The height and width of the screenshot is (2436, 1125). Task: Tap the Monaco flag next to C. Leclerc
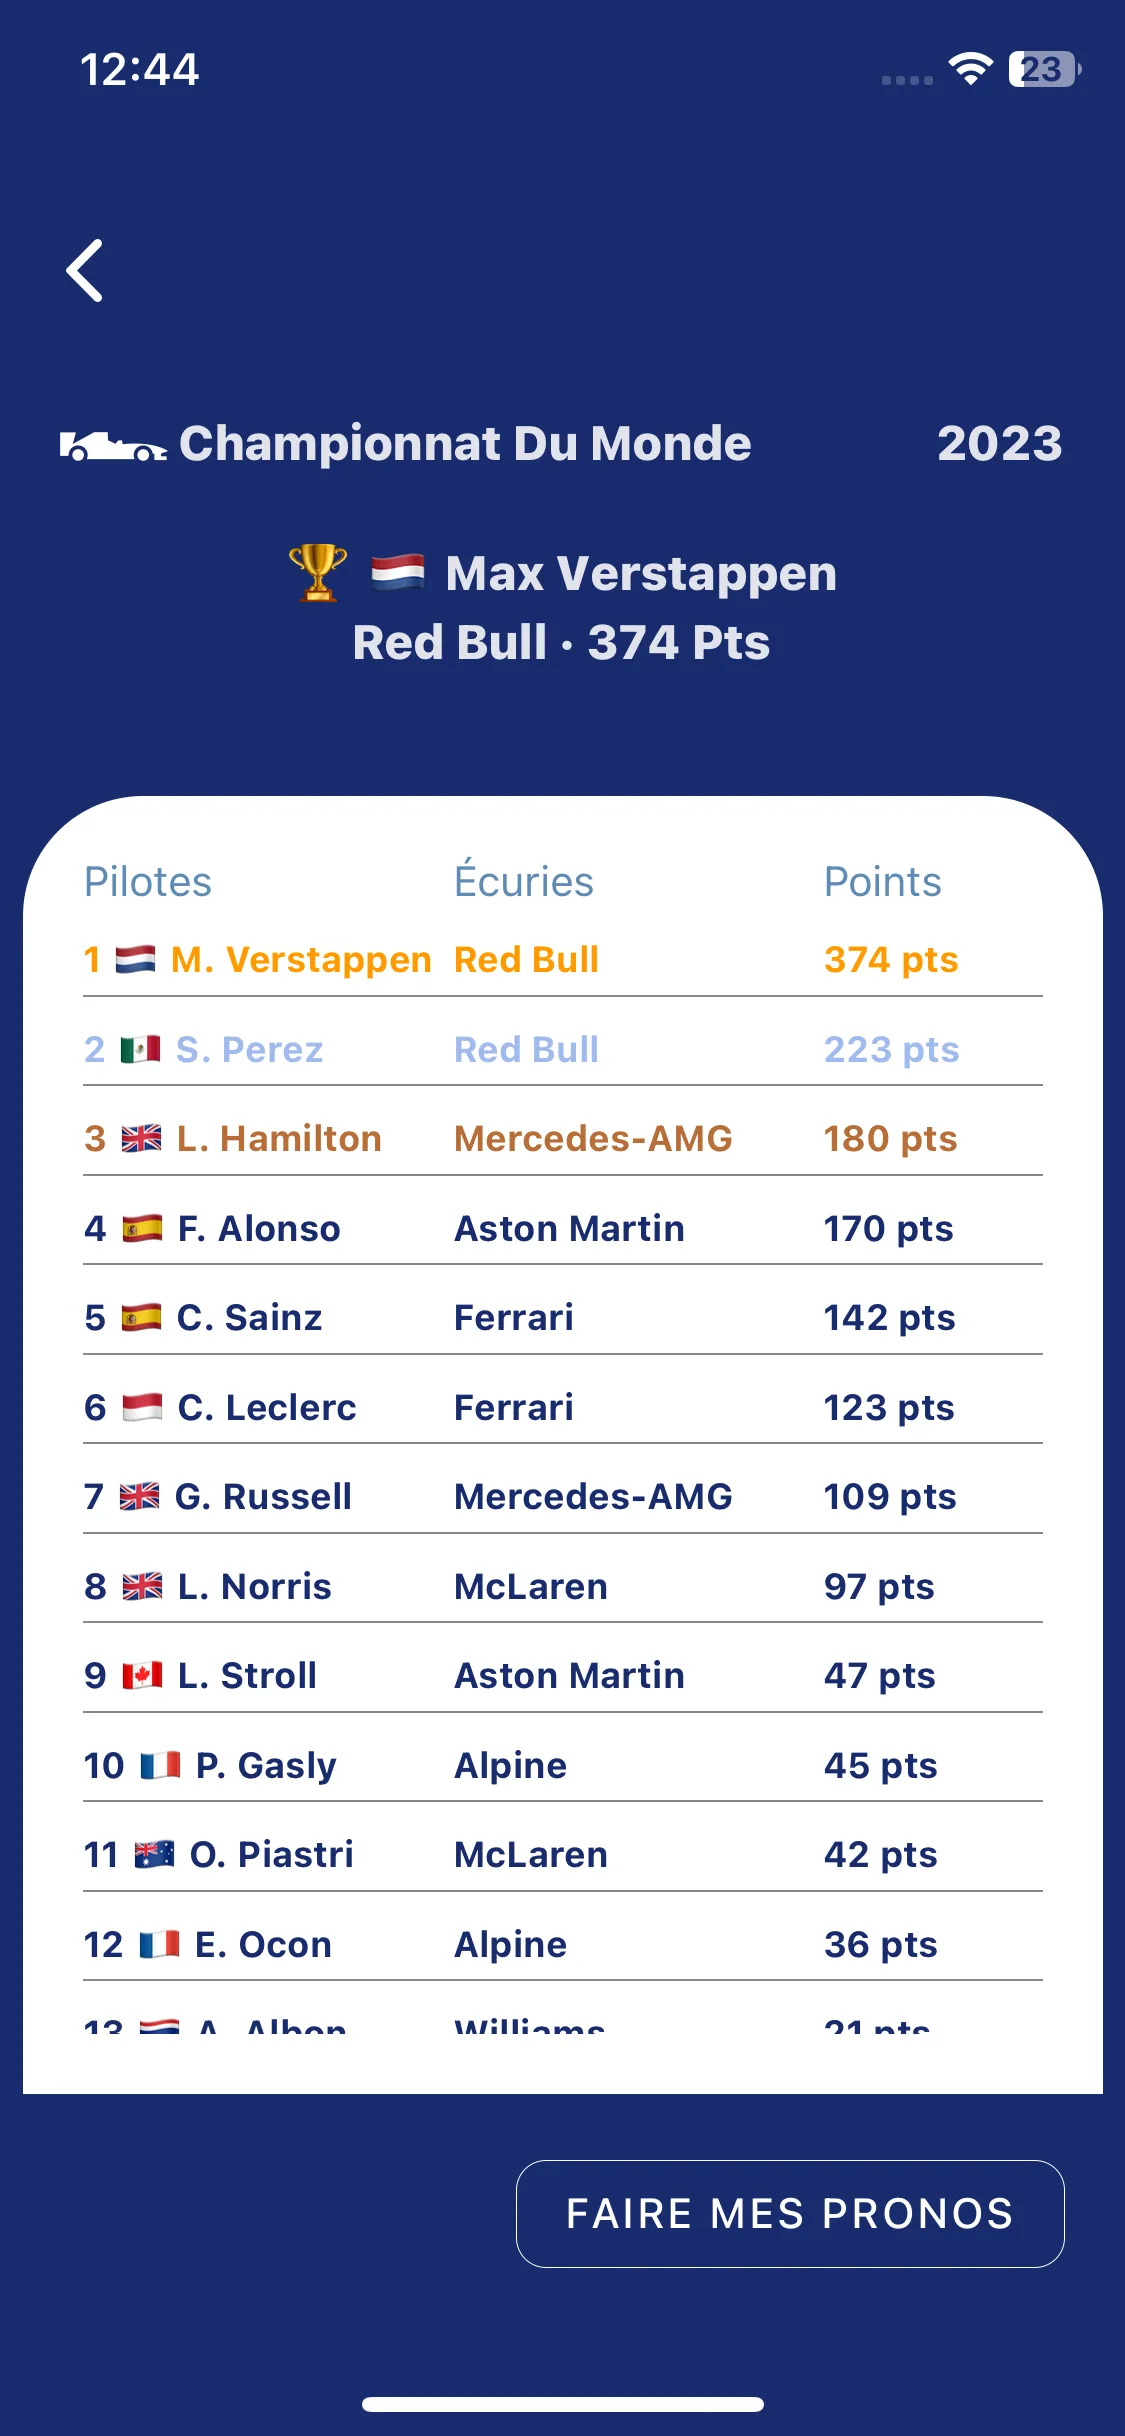142,1408
